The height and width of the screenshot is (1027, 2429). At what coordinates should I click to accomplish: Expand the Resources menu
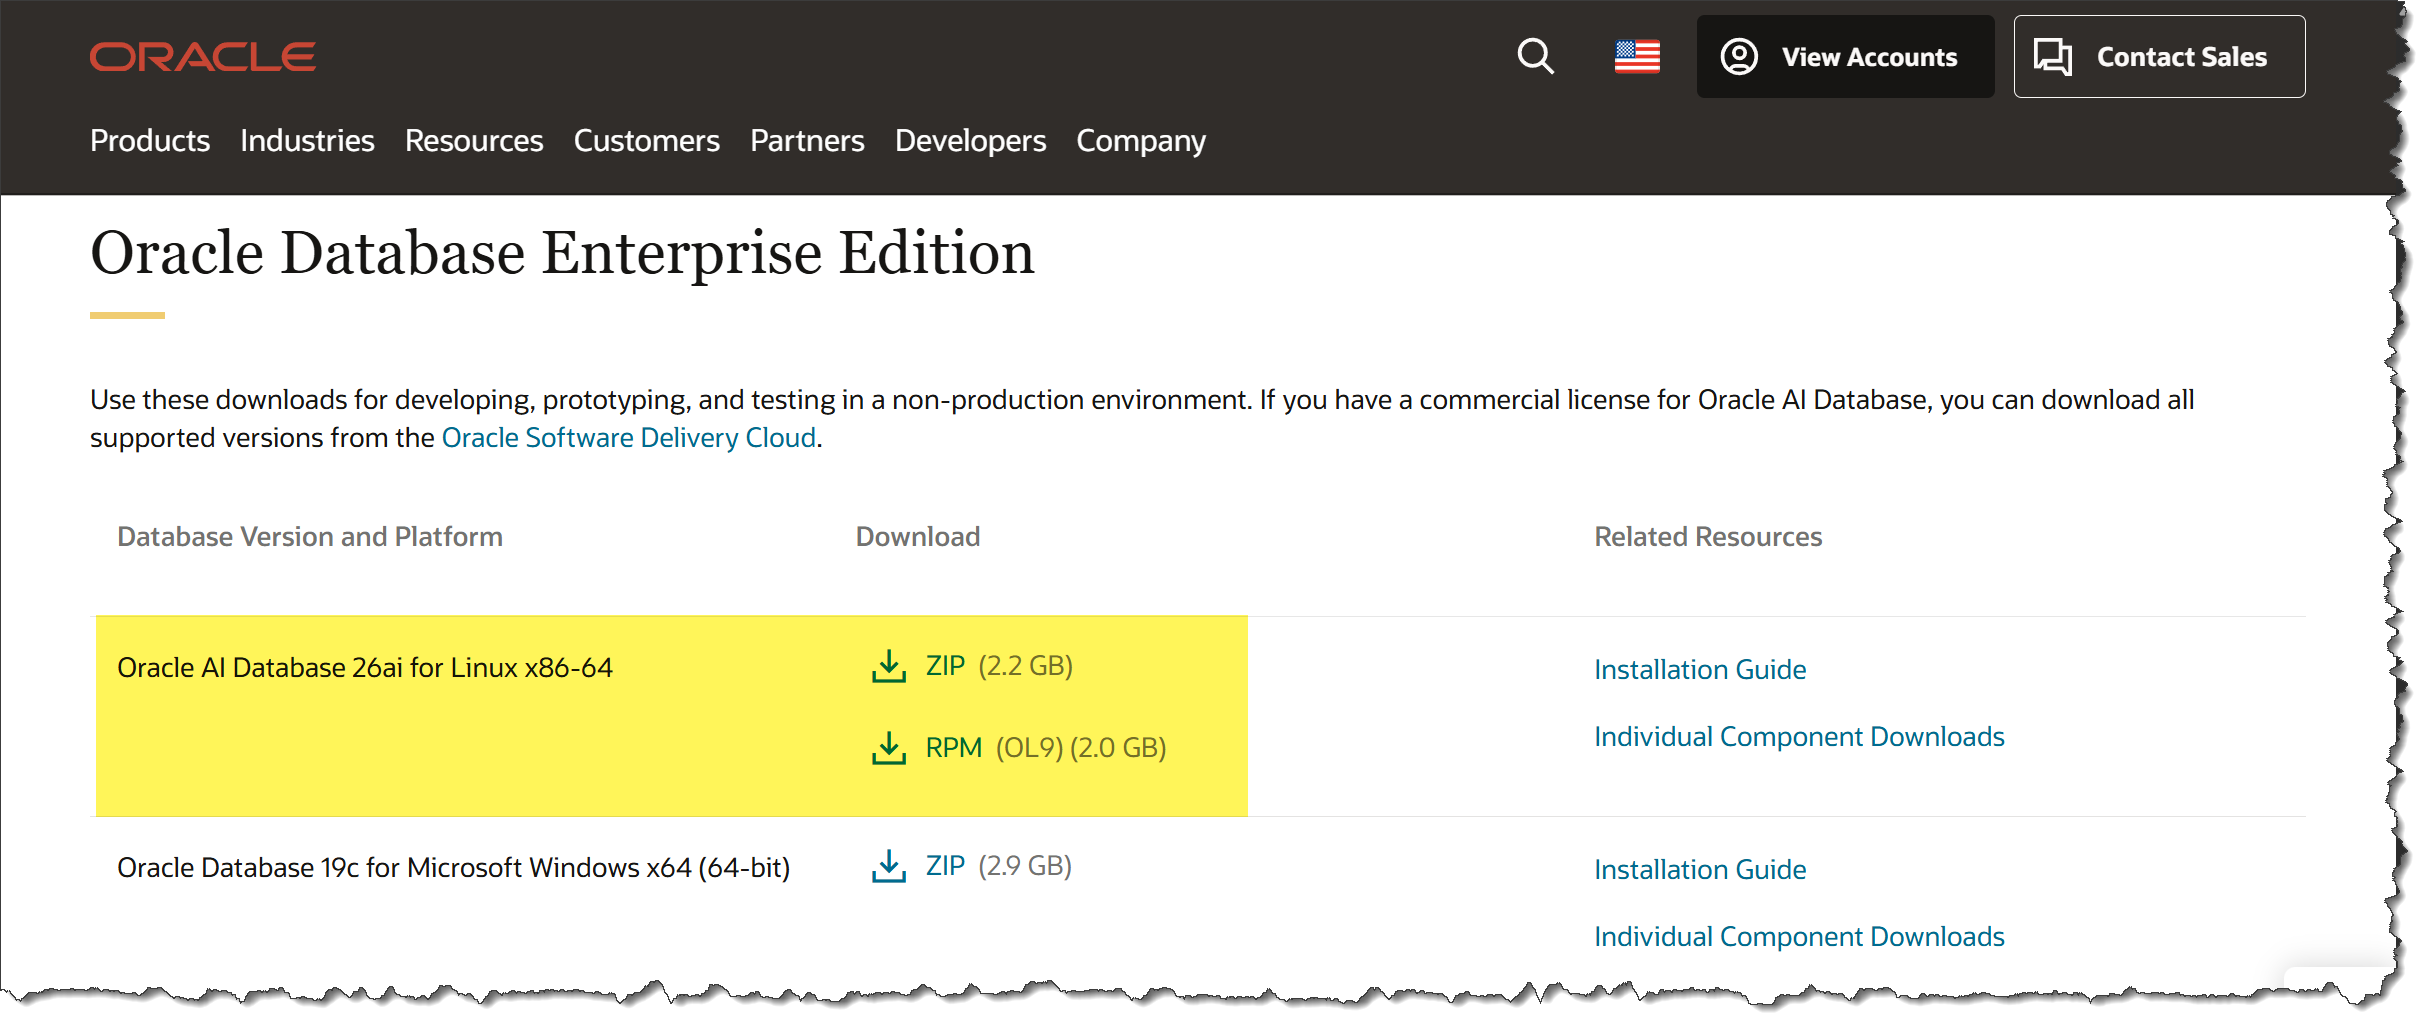click(x=474, y=141)
